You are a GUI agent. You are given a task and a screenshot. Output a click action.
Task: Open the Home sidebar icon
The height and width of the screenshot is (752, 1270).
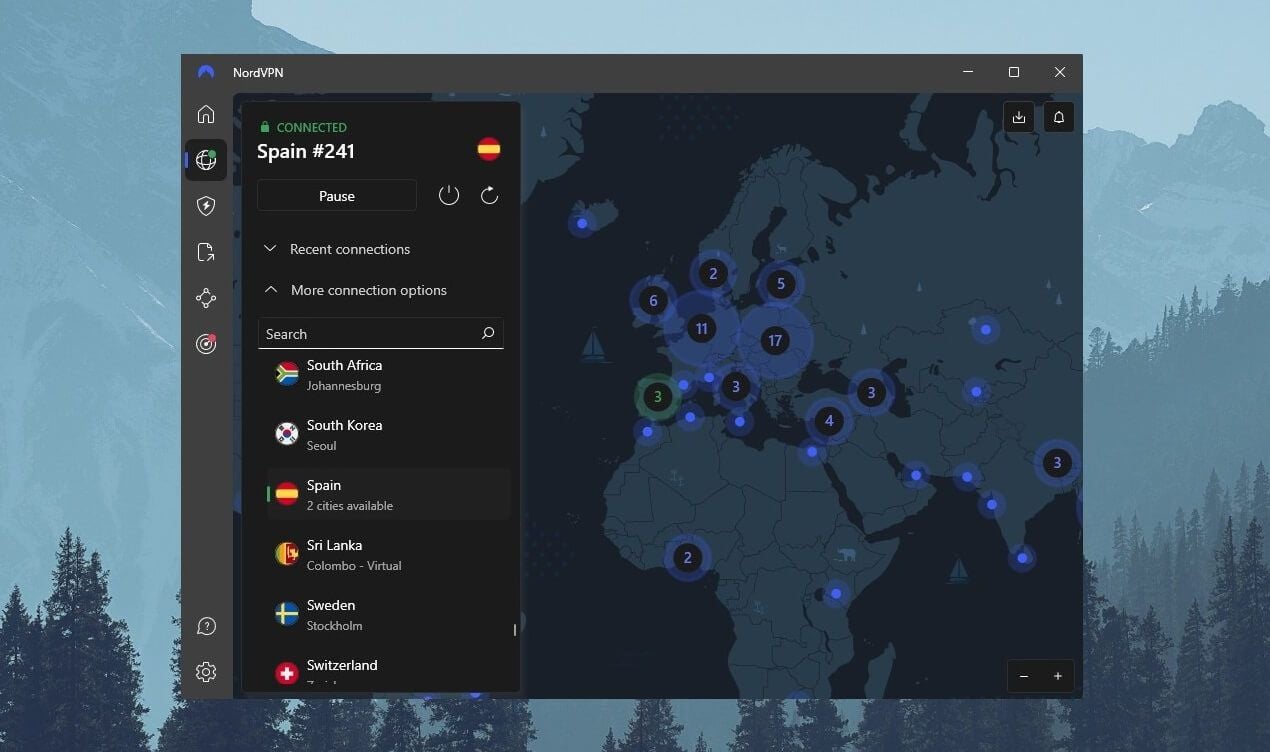click(206, 114)
